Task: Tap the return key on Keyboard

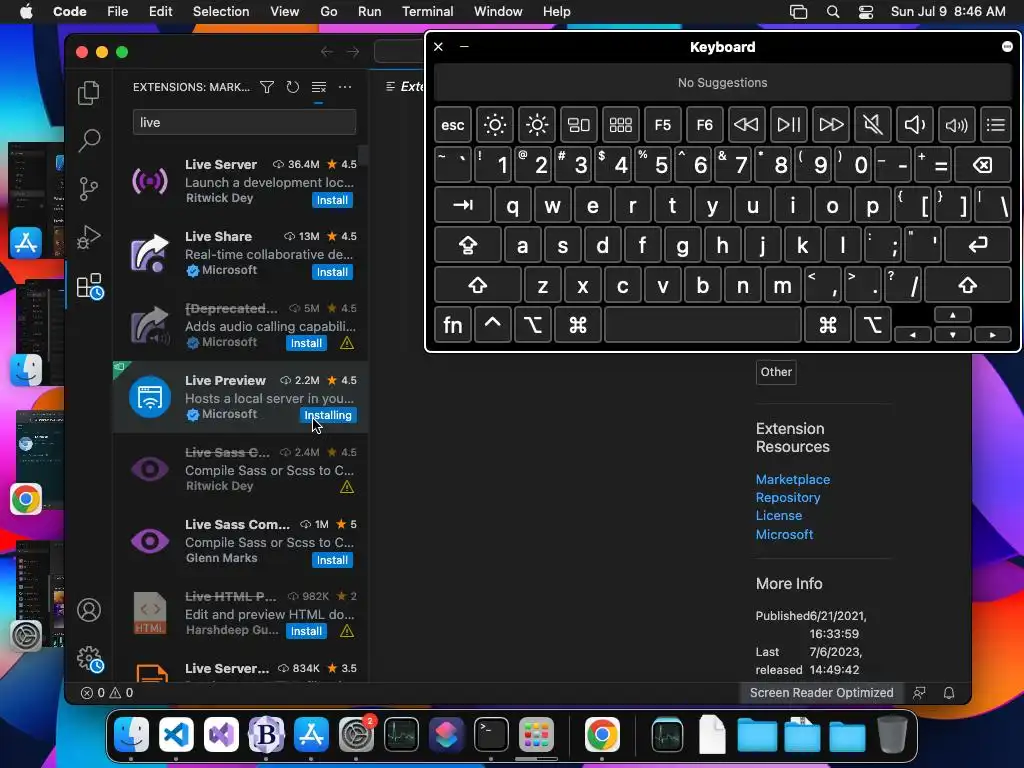Action: (x=978, y=245)
